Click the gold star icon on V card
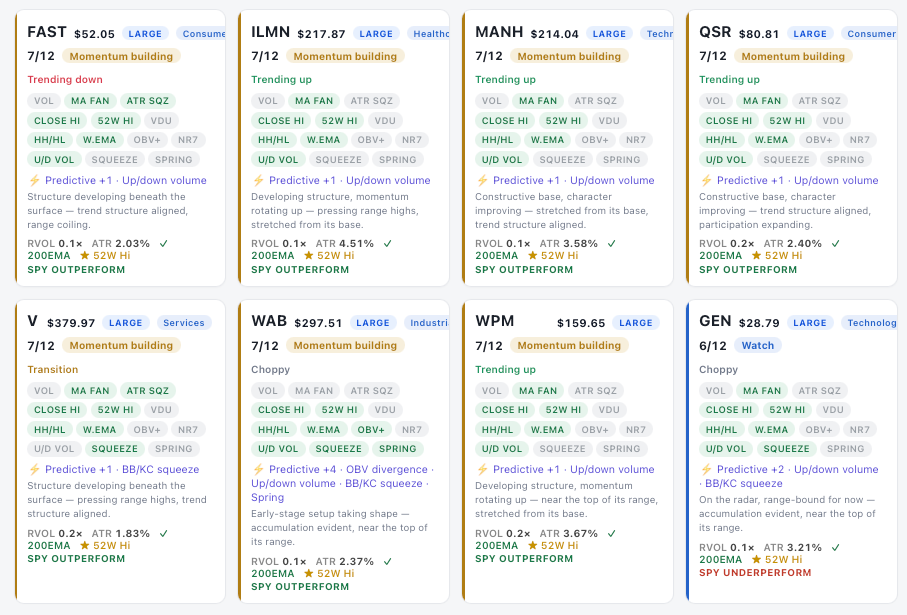907x615 pixels. (x=84, y=546)
